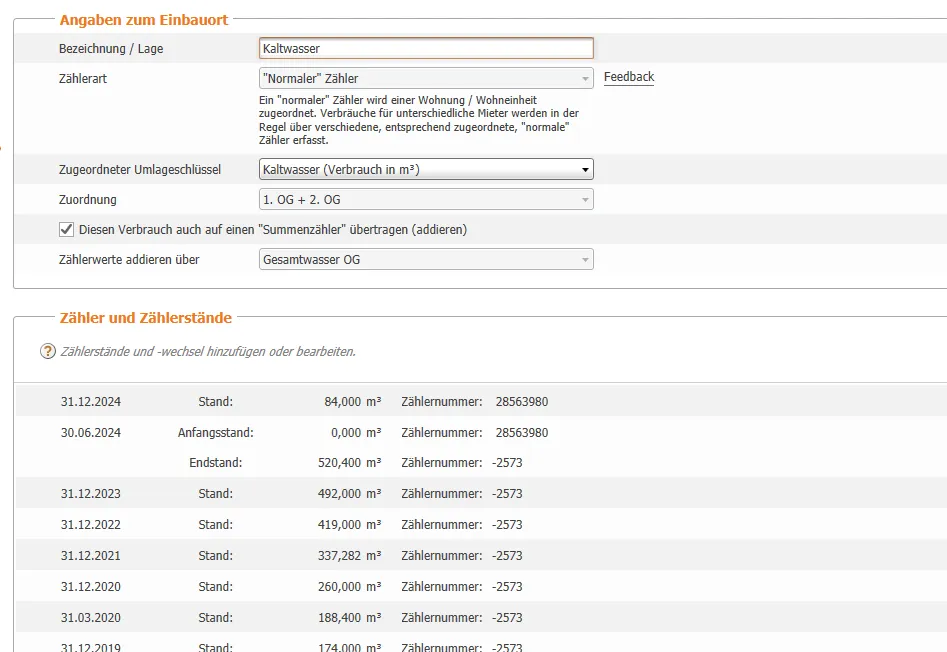The height and width of the screenshot is (652, 947).
Task: Click the 31.12.2019 reading row
Action: (x=300, y=646)
